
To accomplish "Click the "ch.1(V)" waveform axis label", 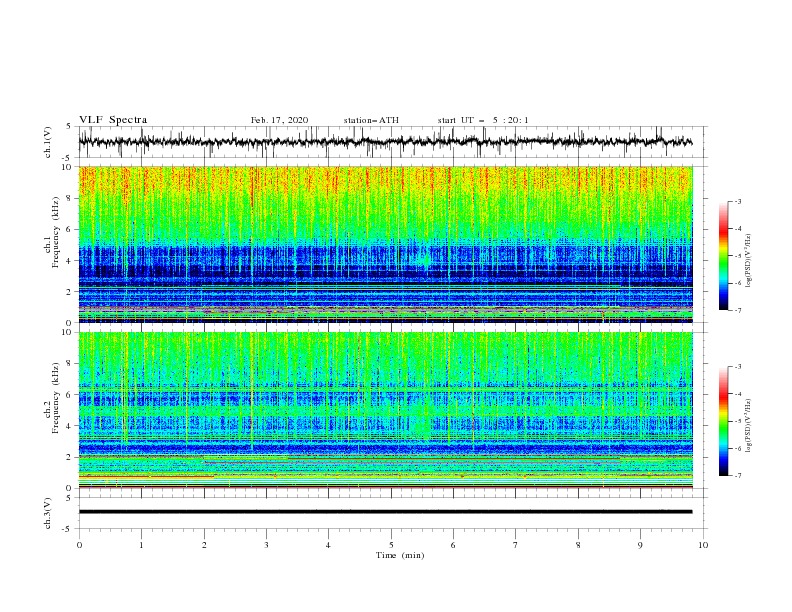I will [x=48, y=142].
